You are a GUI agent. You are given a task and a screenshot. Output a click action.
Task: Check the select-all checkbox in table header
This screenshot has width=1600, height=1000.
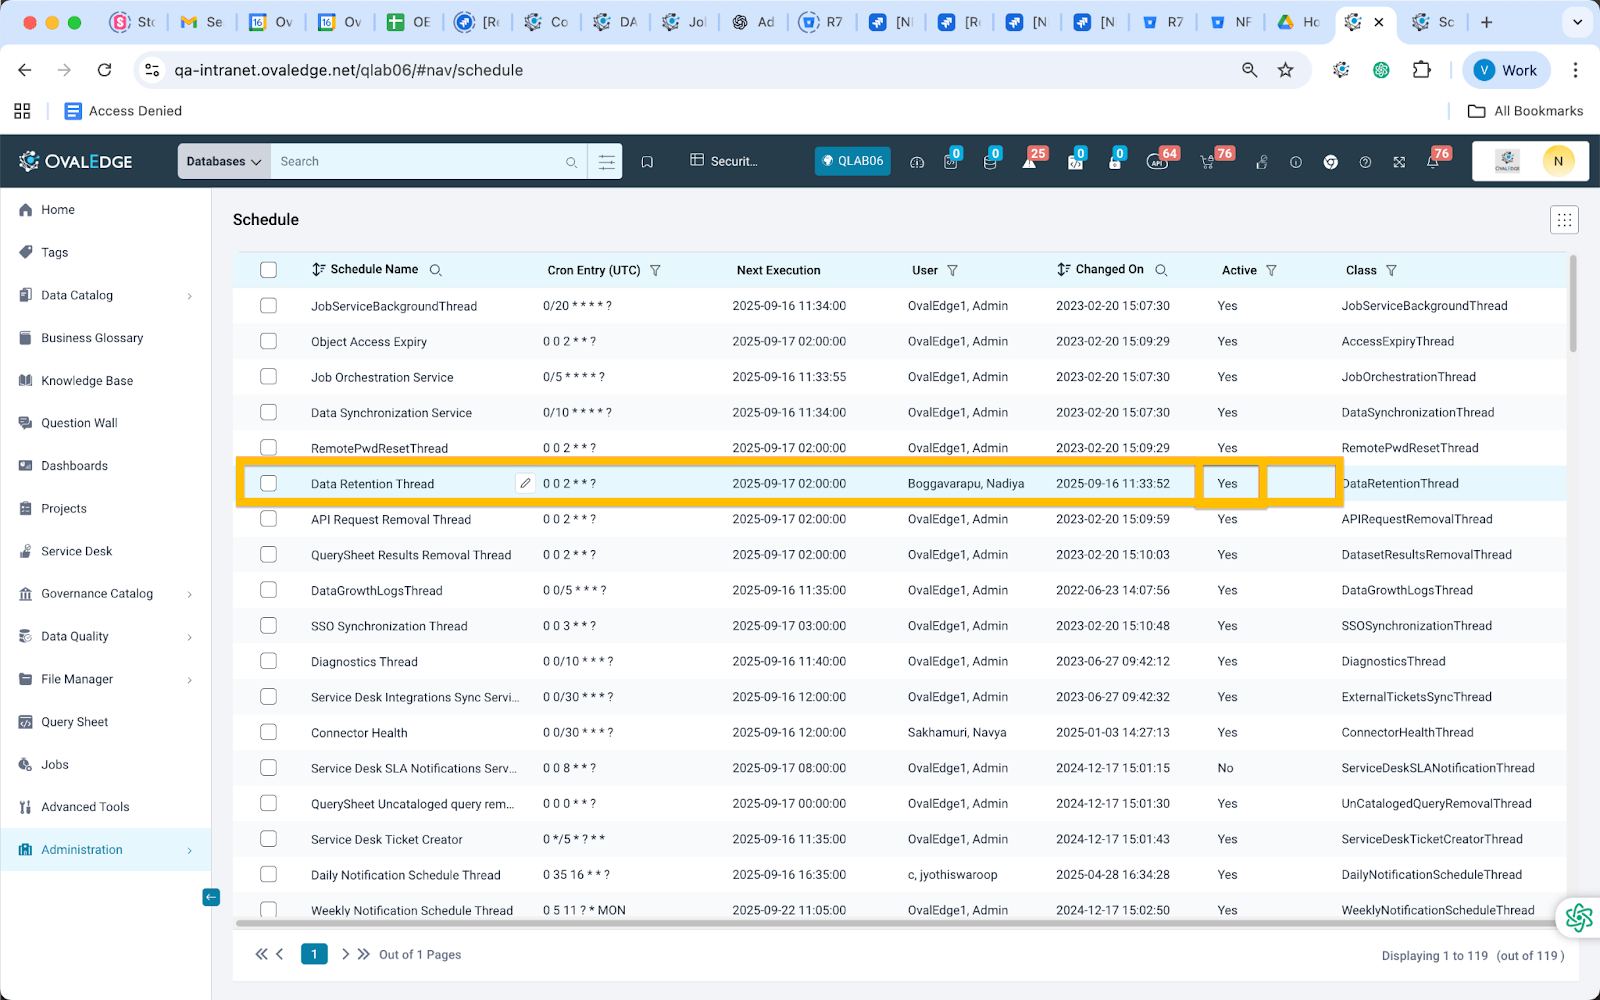(x=268, y=270)
